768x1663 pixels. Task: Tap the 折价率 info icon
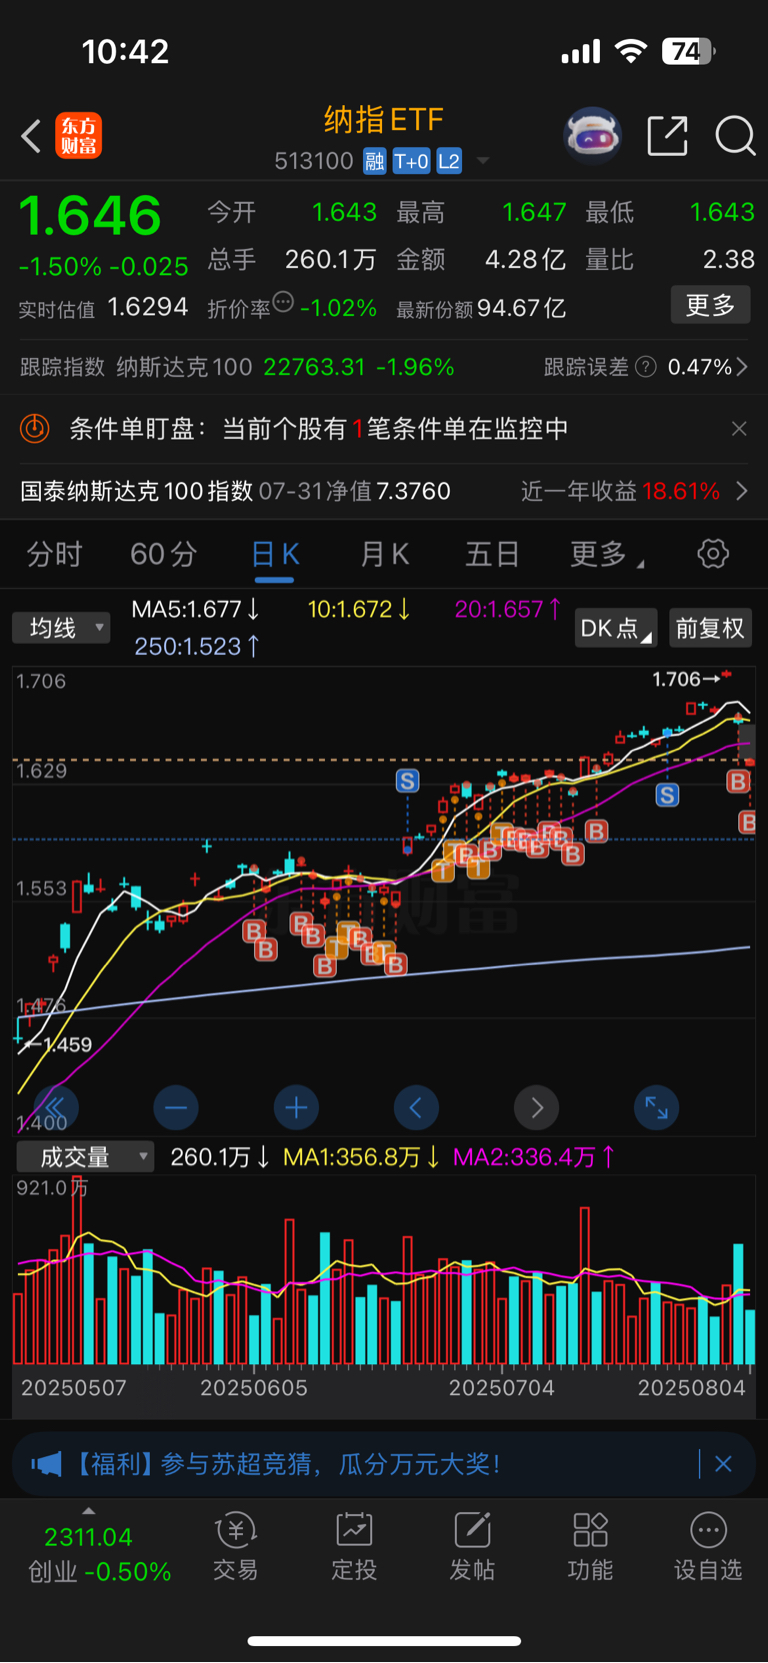click(283, 301)
